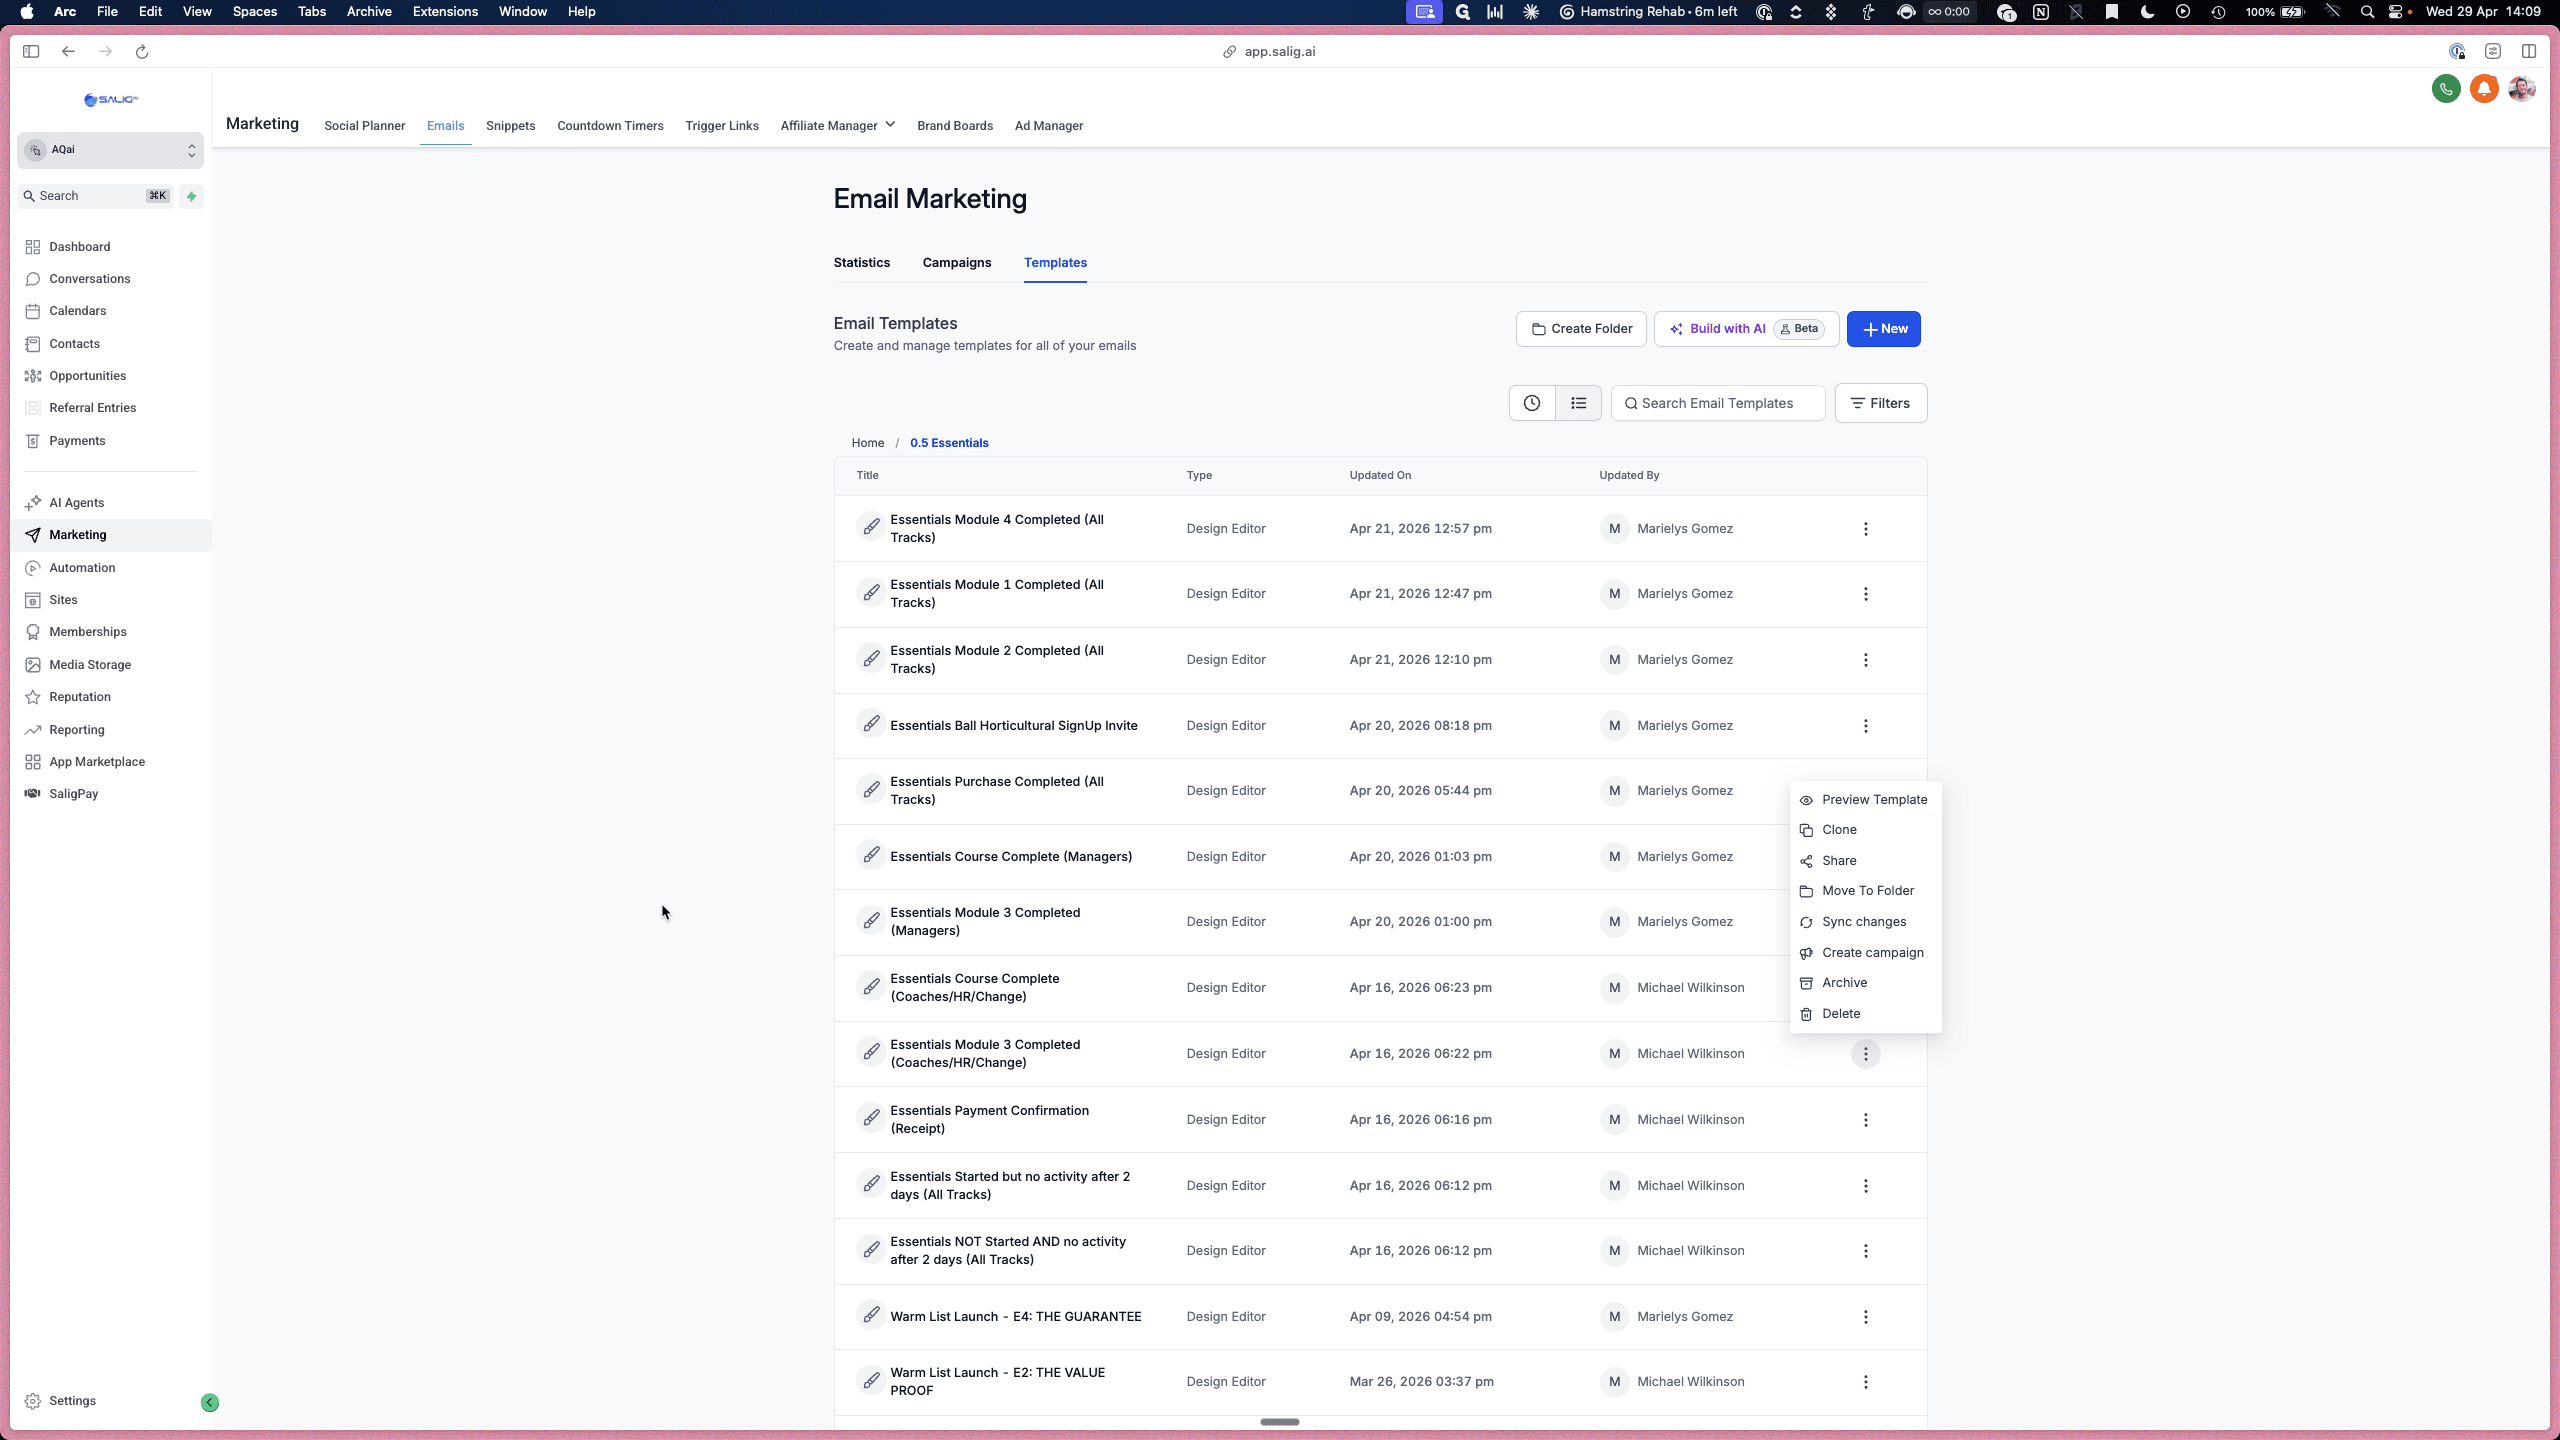2560x1440 pixels.
Task: Select Create campaign menu option
Action: (1865, 953)
